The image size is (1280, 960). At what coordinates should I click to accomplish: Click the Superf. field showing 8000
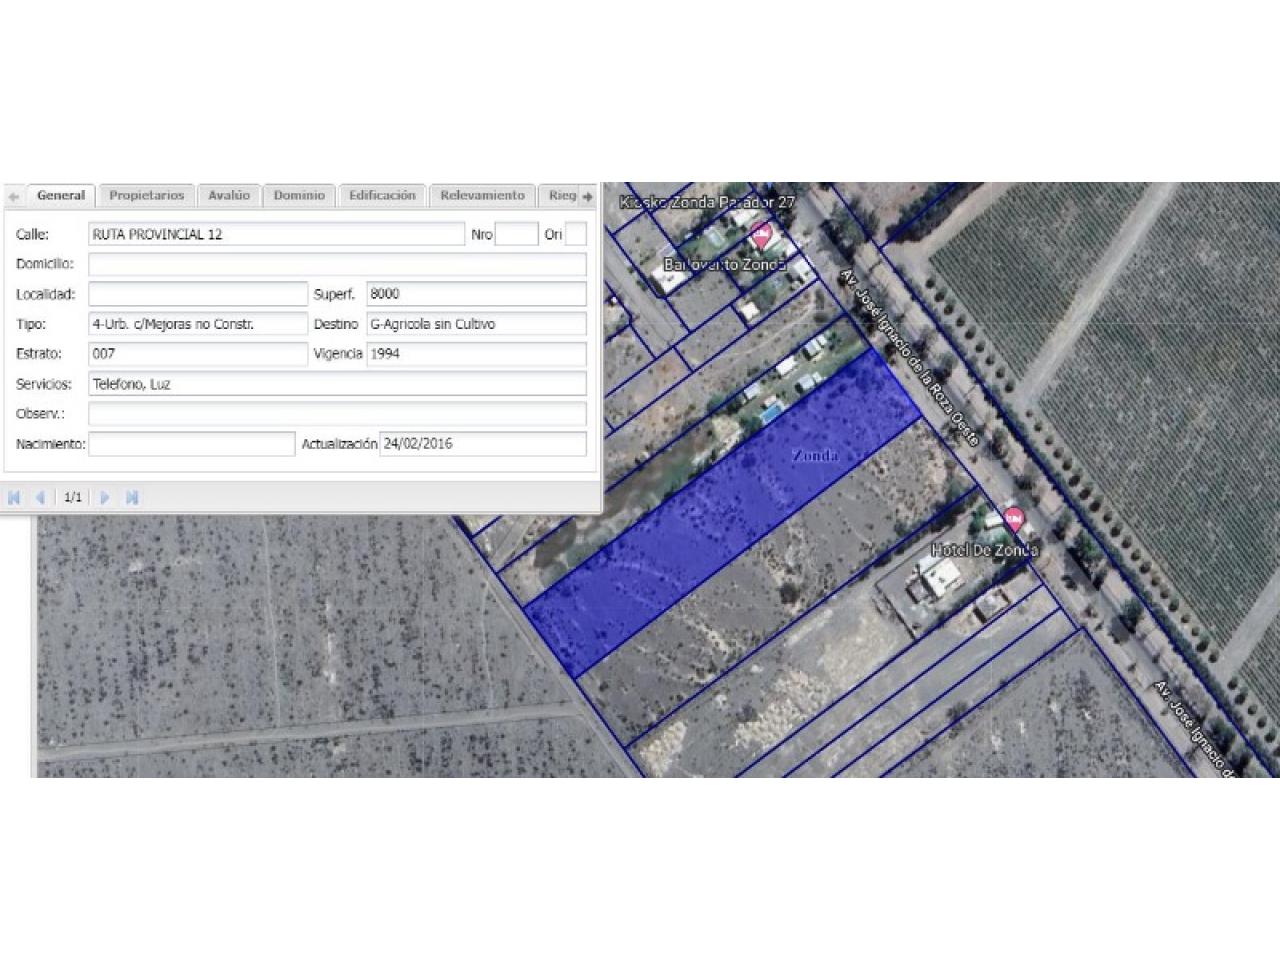(x=477, y=294)
